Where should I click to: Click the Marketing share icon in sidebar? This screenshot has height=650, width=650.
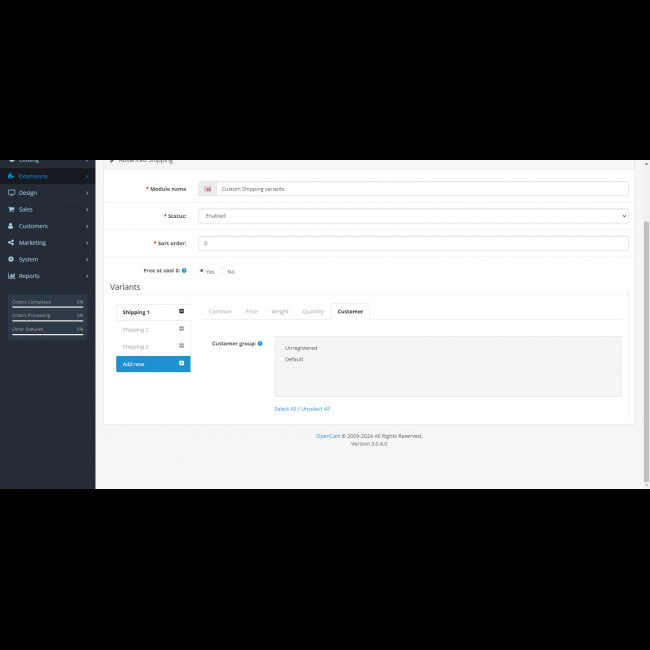point(11,242)
